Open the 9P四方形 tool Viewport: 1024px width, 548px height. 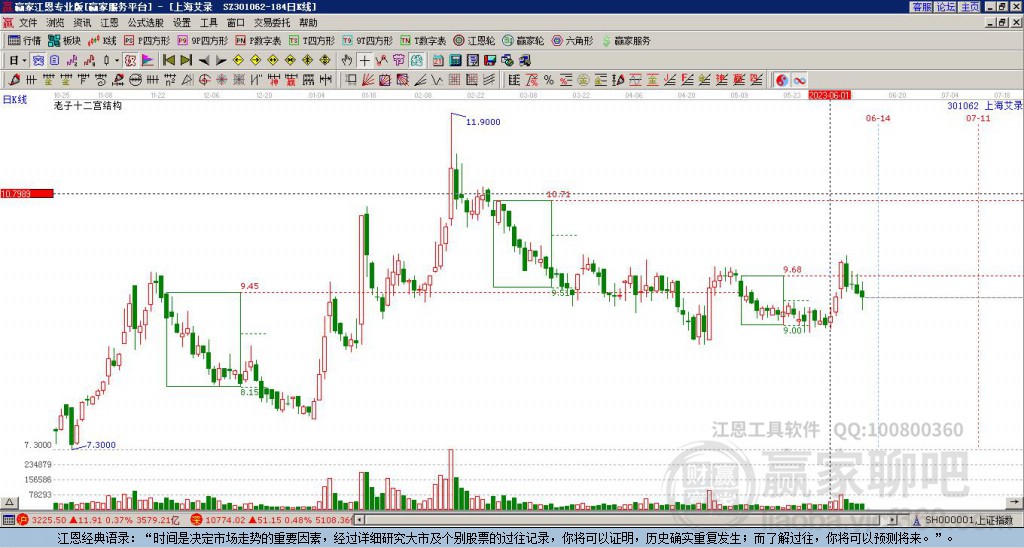click(x=203, y=40)
